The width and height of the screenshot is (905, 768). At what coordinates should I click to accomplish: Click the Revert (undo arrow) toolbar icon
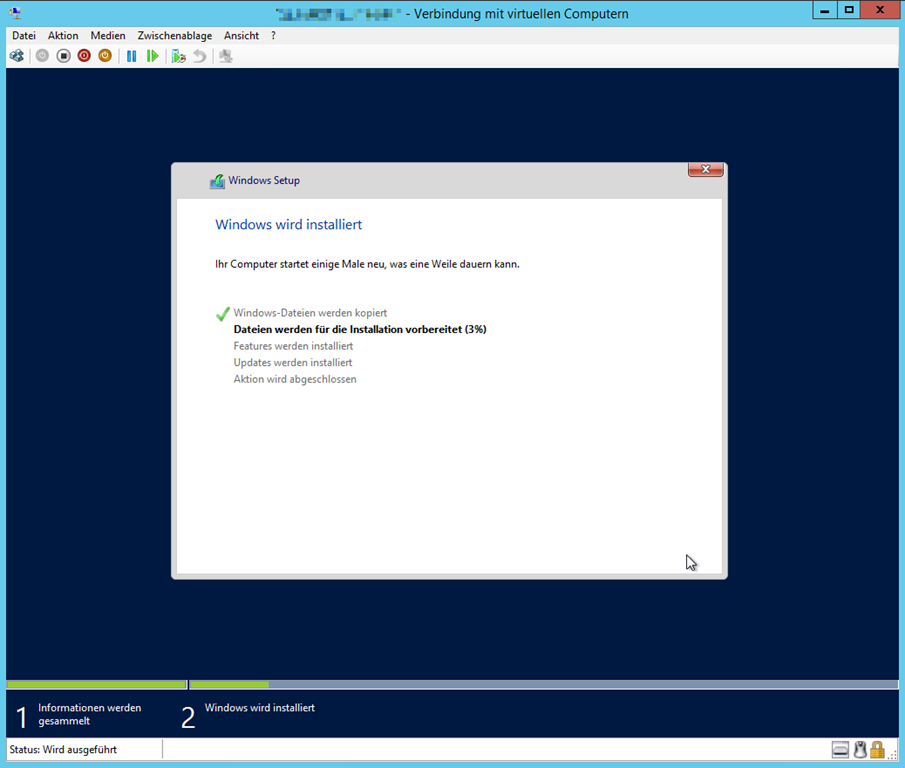tap(200, 56)
